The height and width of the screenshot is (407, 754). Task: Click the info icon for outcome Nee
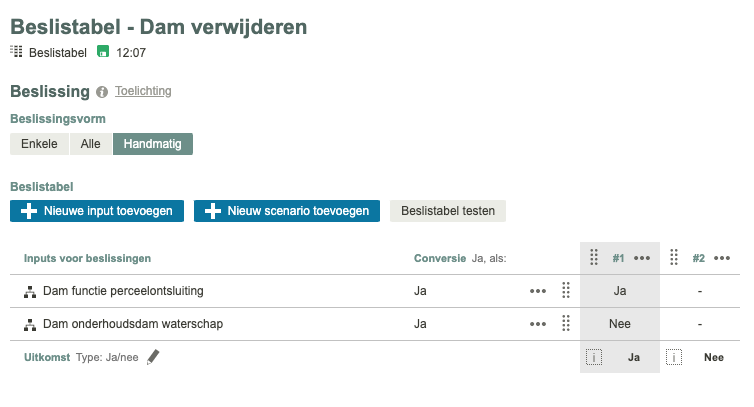674,357
